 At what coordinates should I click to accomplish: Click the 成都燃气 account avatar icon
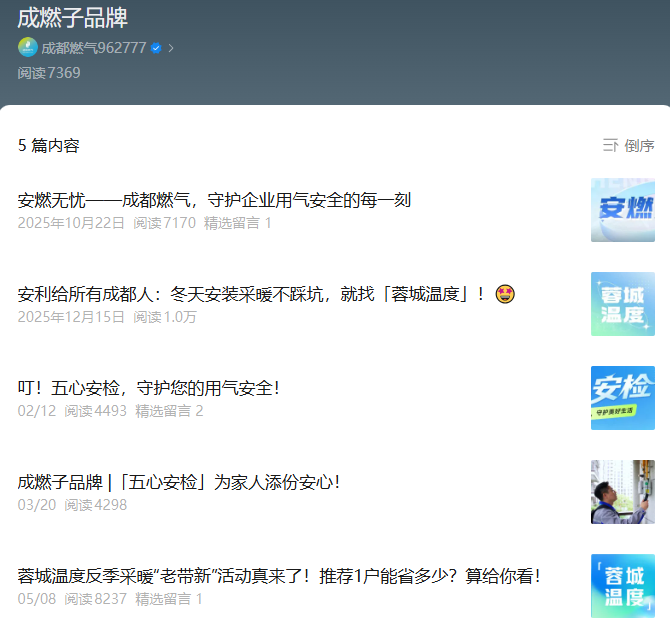tap(28, 47)
